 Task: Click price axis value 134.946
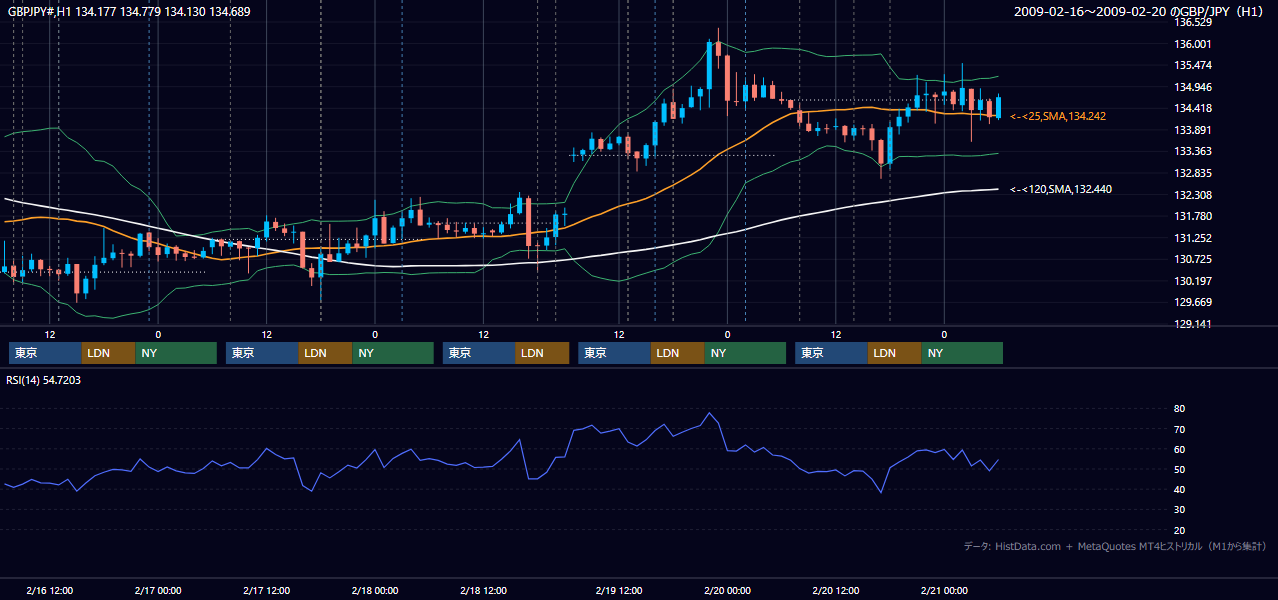click(x=1193, y=87)
